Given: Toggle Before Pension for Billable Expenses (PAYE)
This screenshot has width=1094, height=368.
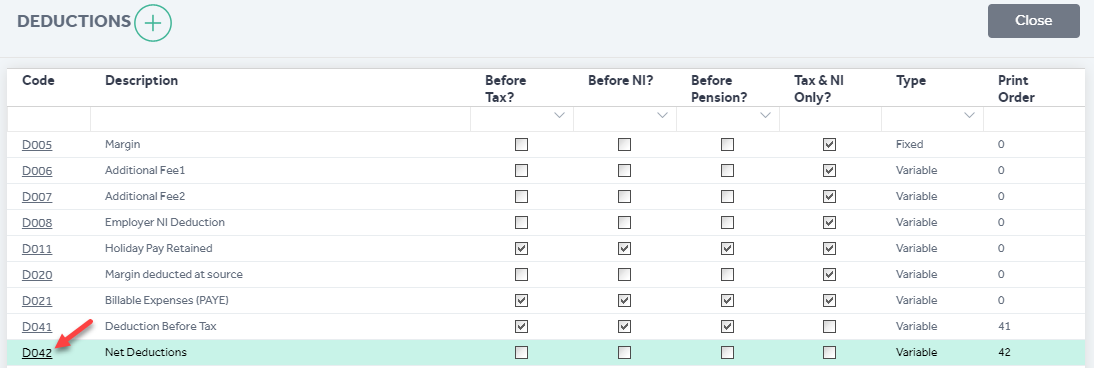Looking at the screenshot, I should coord(727,300).
